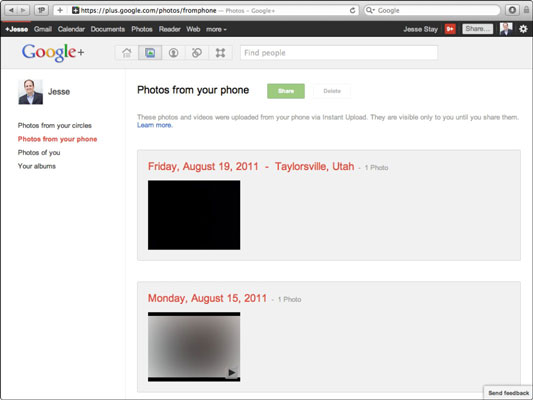The width and height of the screenshot is (533, 400).
Task: Open the 1P password manager button
Action: [41, 10]
